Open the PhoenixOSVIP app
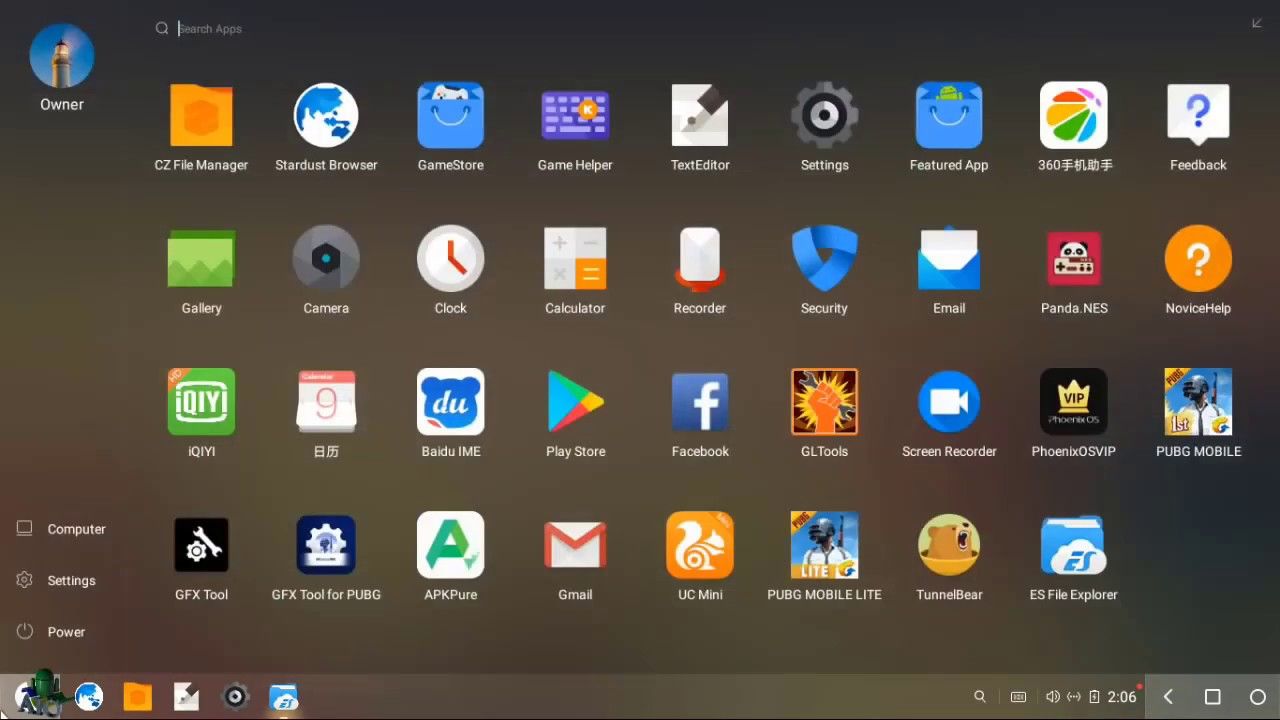This screenshot has width=1280, height=720. coord(1073,402)
